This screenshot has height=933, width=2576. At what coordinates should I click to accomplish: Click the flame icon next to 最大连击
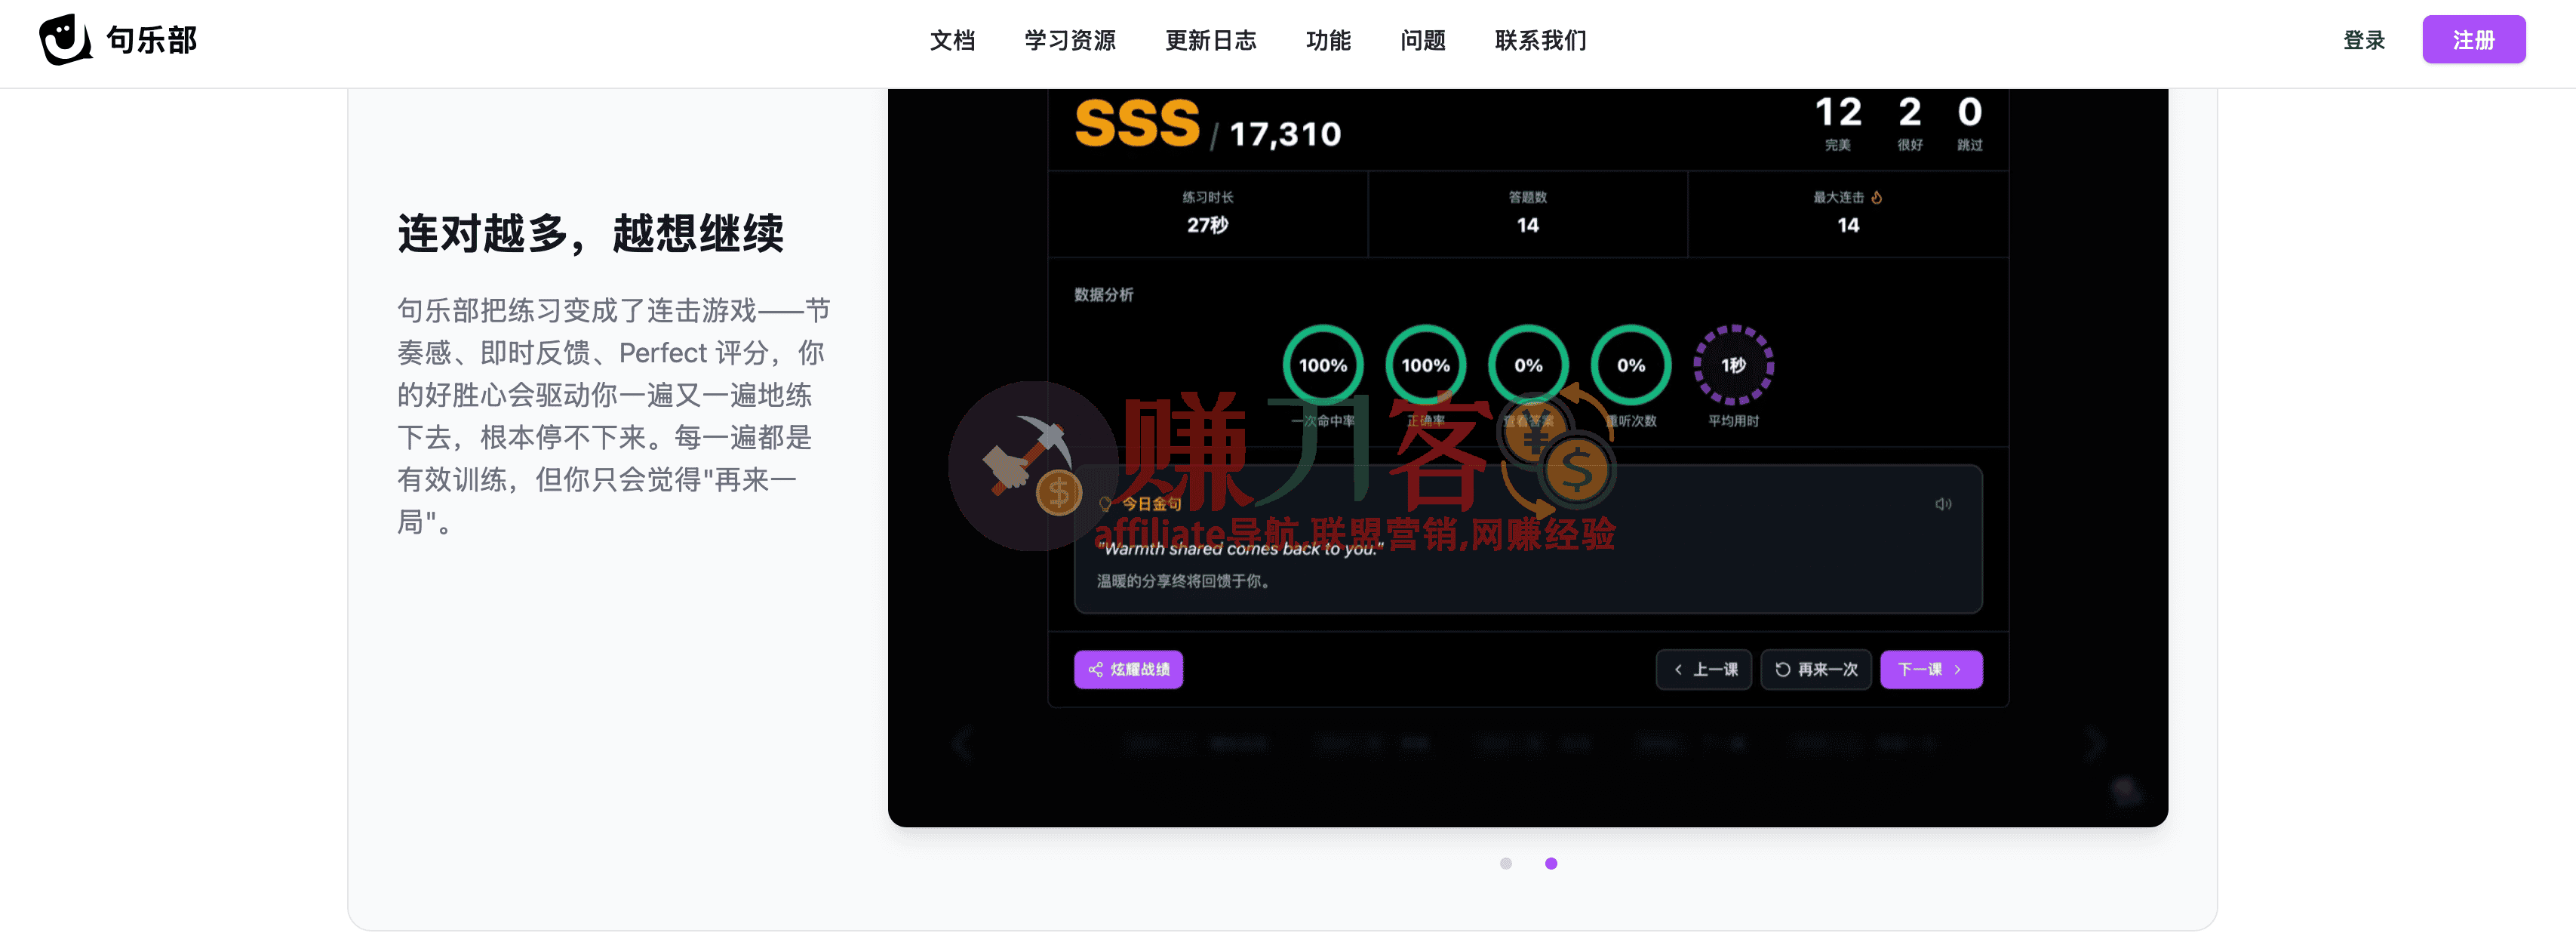tap(1878, 197)
